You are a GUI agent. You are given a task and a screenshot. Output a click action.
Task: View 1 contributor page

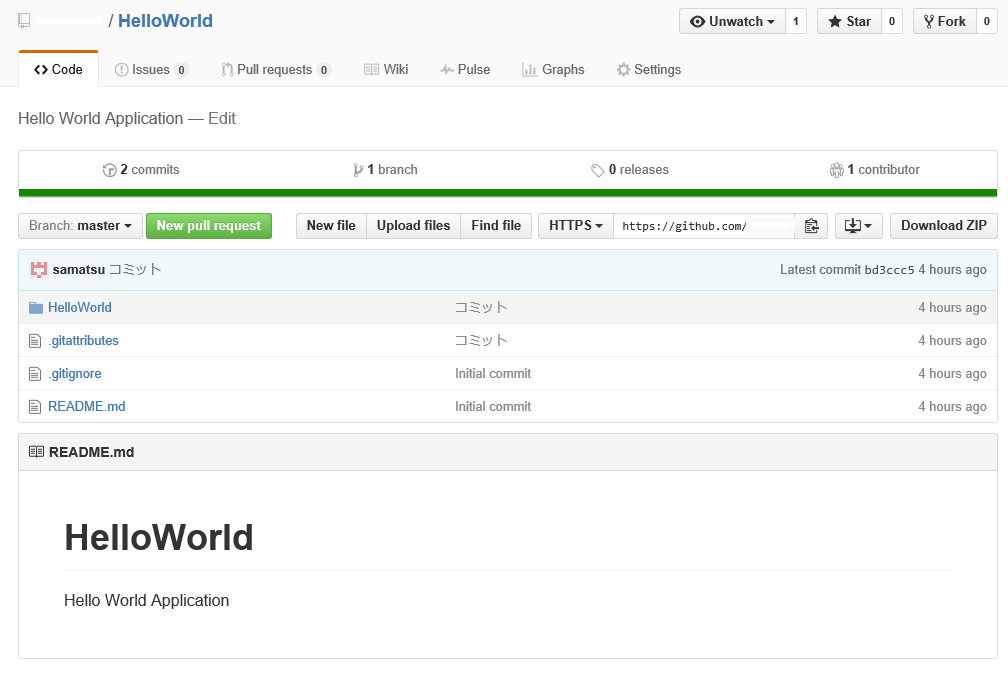pyautogui.click(x=874, y=170)
